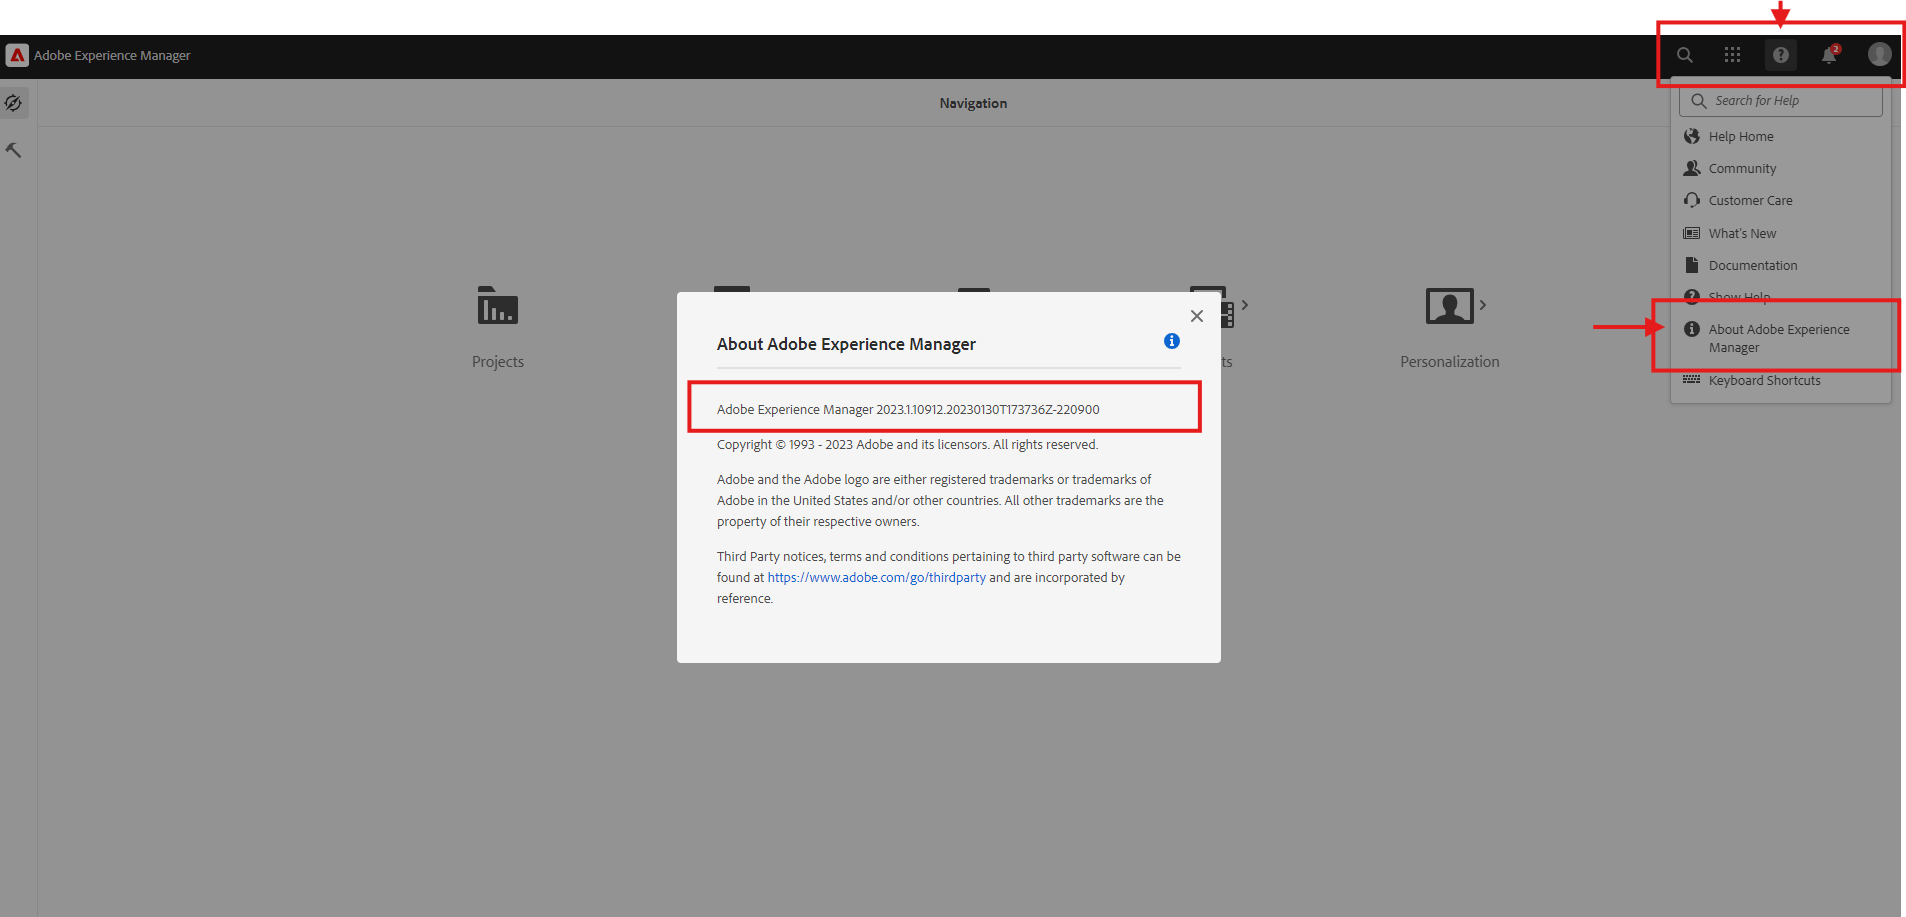Choose Help Home from help menu
The height and width of the screenshot is (917, 1906).
tap(1740, 137)
